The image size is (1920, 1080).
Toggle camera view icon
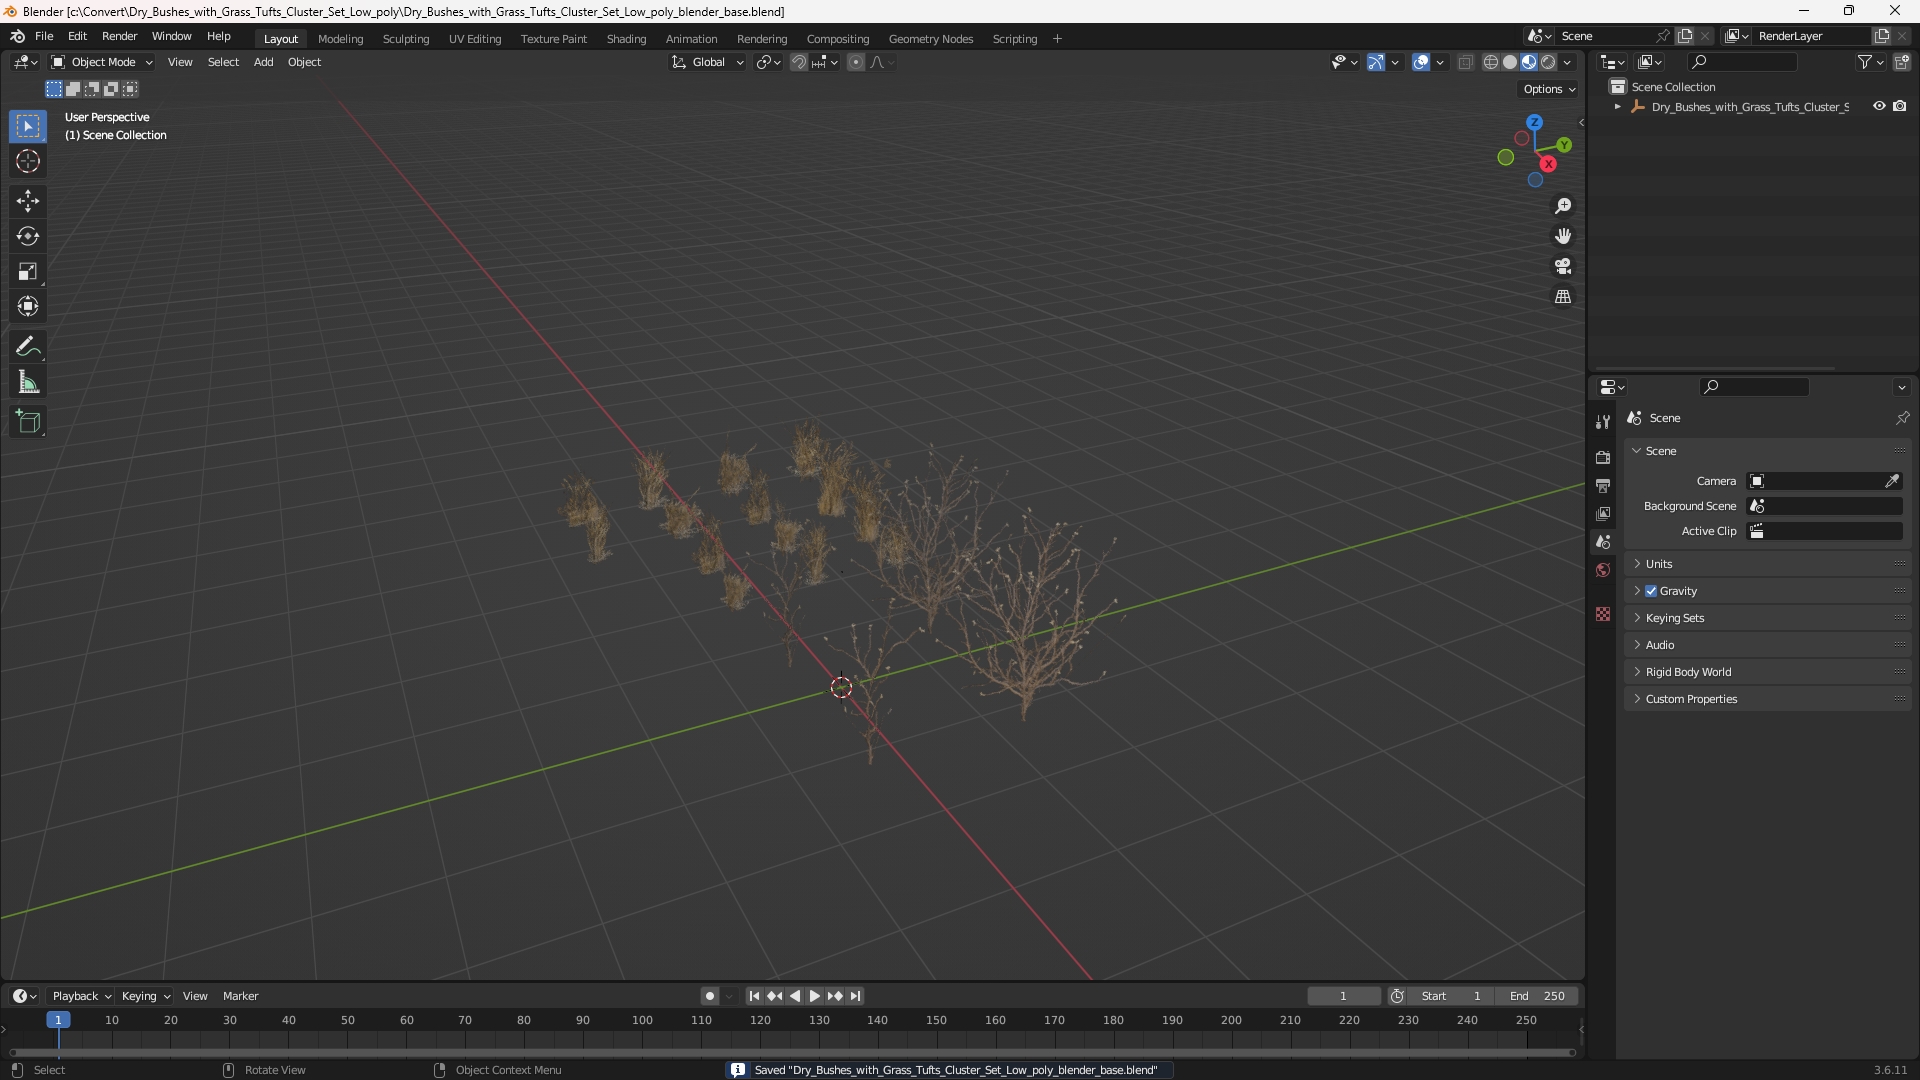(x=1563, y=266)
